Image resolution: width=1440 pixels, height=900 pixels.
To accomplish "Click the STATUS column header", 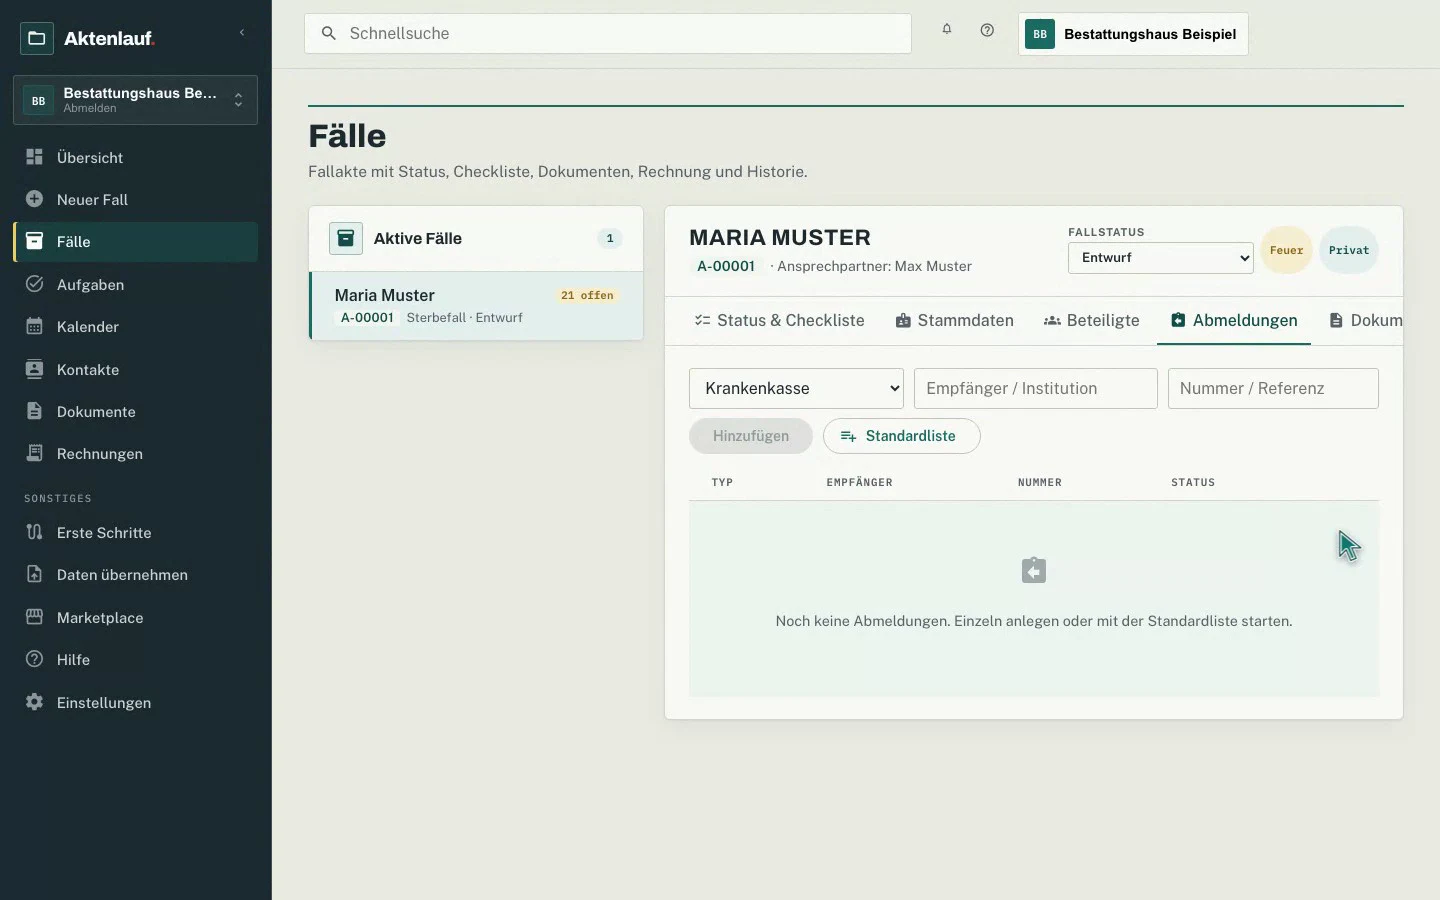I will click(x=1193, y=482).
